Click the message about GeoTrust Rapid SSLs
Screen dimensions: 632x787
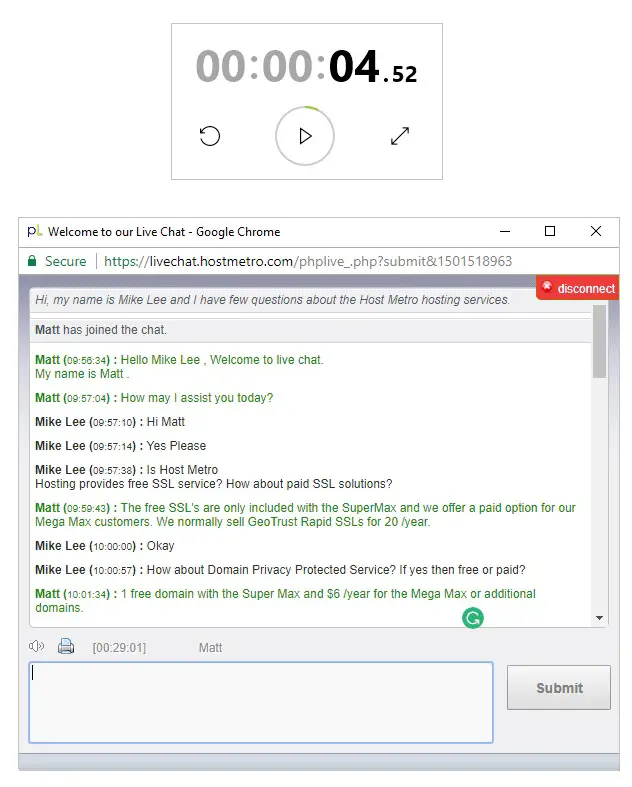click(305, 515)
